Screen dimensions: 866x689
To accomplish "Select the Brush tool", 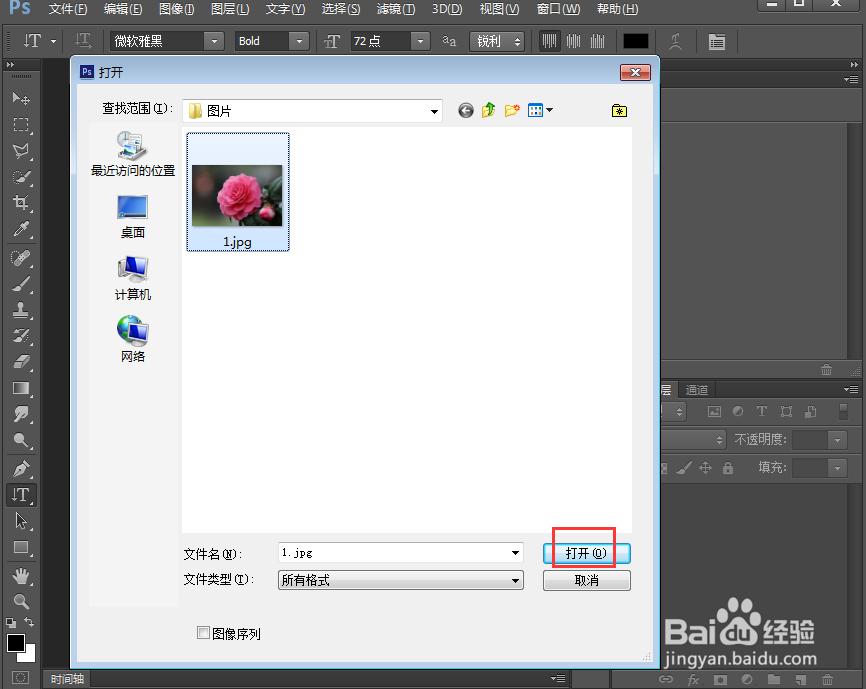I will click(x=21, y=284).
